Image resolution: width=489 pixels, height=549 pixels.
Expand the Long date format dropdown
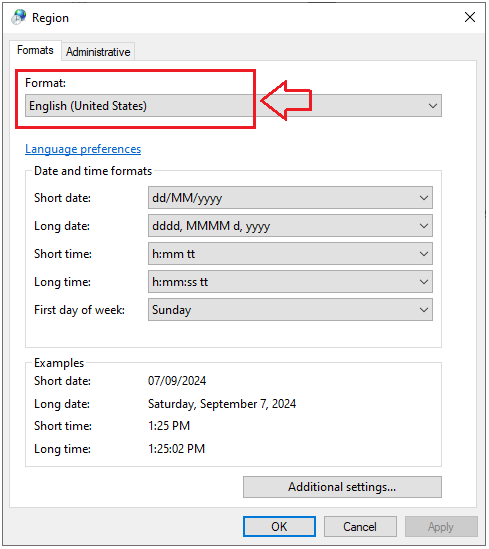click(x=290, y=226)
